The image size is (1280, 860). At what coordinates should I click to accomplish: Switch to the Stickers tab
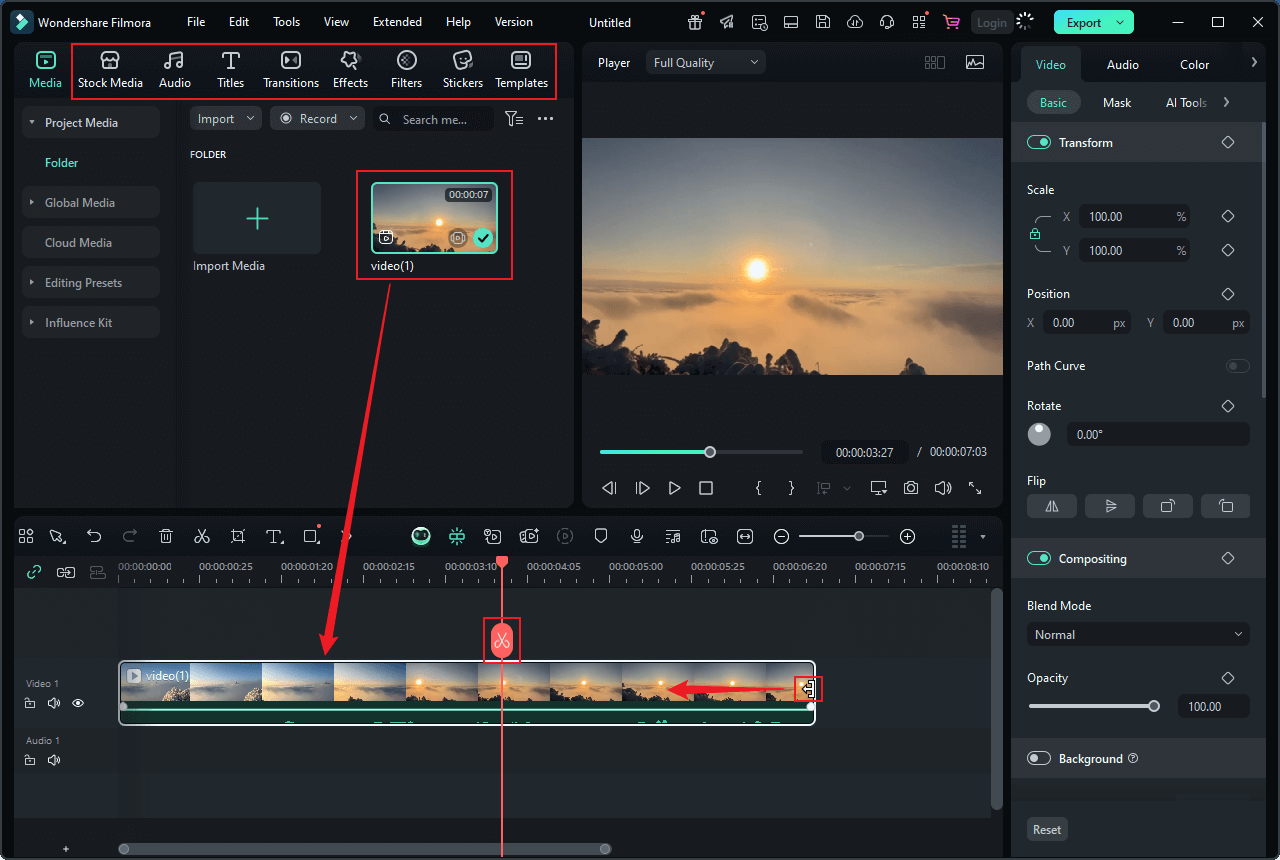click(462, 70)
